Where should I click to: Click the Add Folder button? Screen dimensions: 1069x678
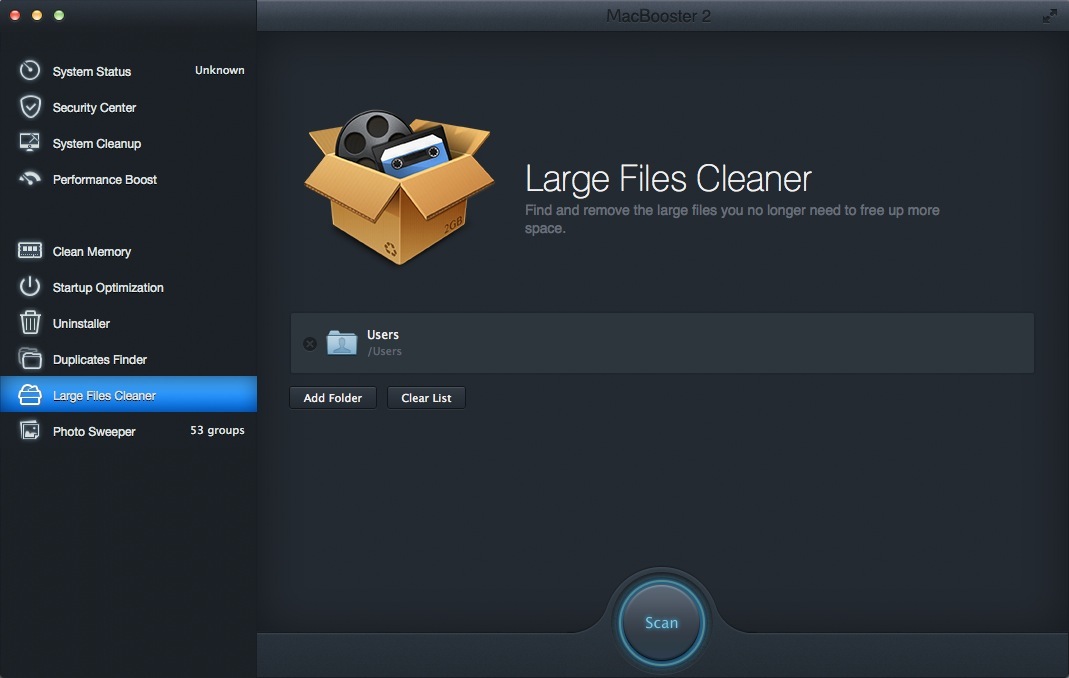(333, 398)
